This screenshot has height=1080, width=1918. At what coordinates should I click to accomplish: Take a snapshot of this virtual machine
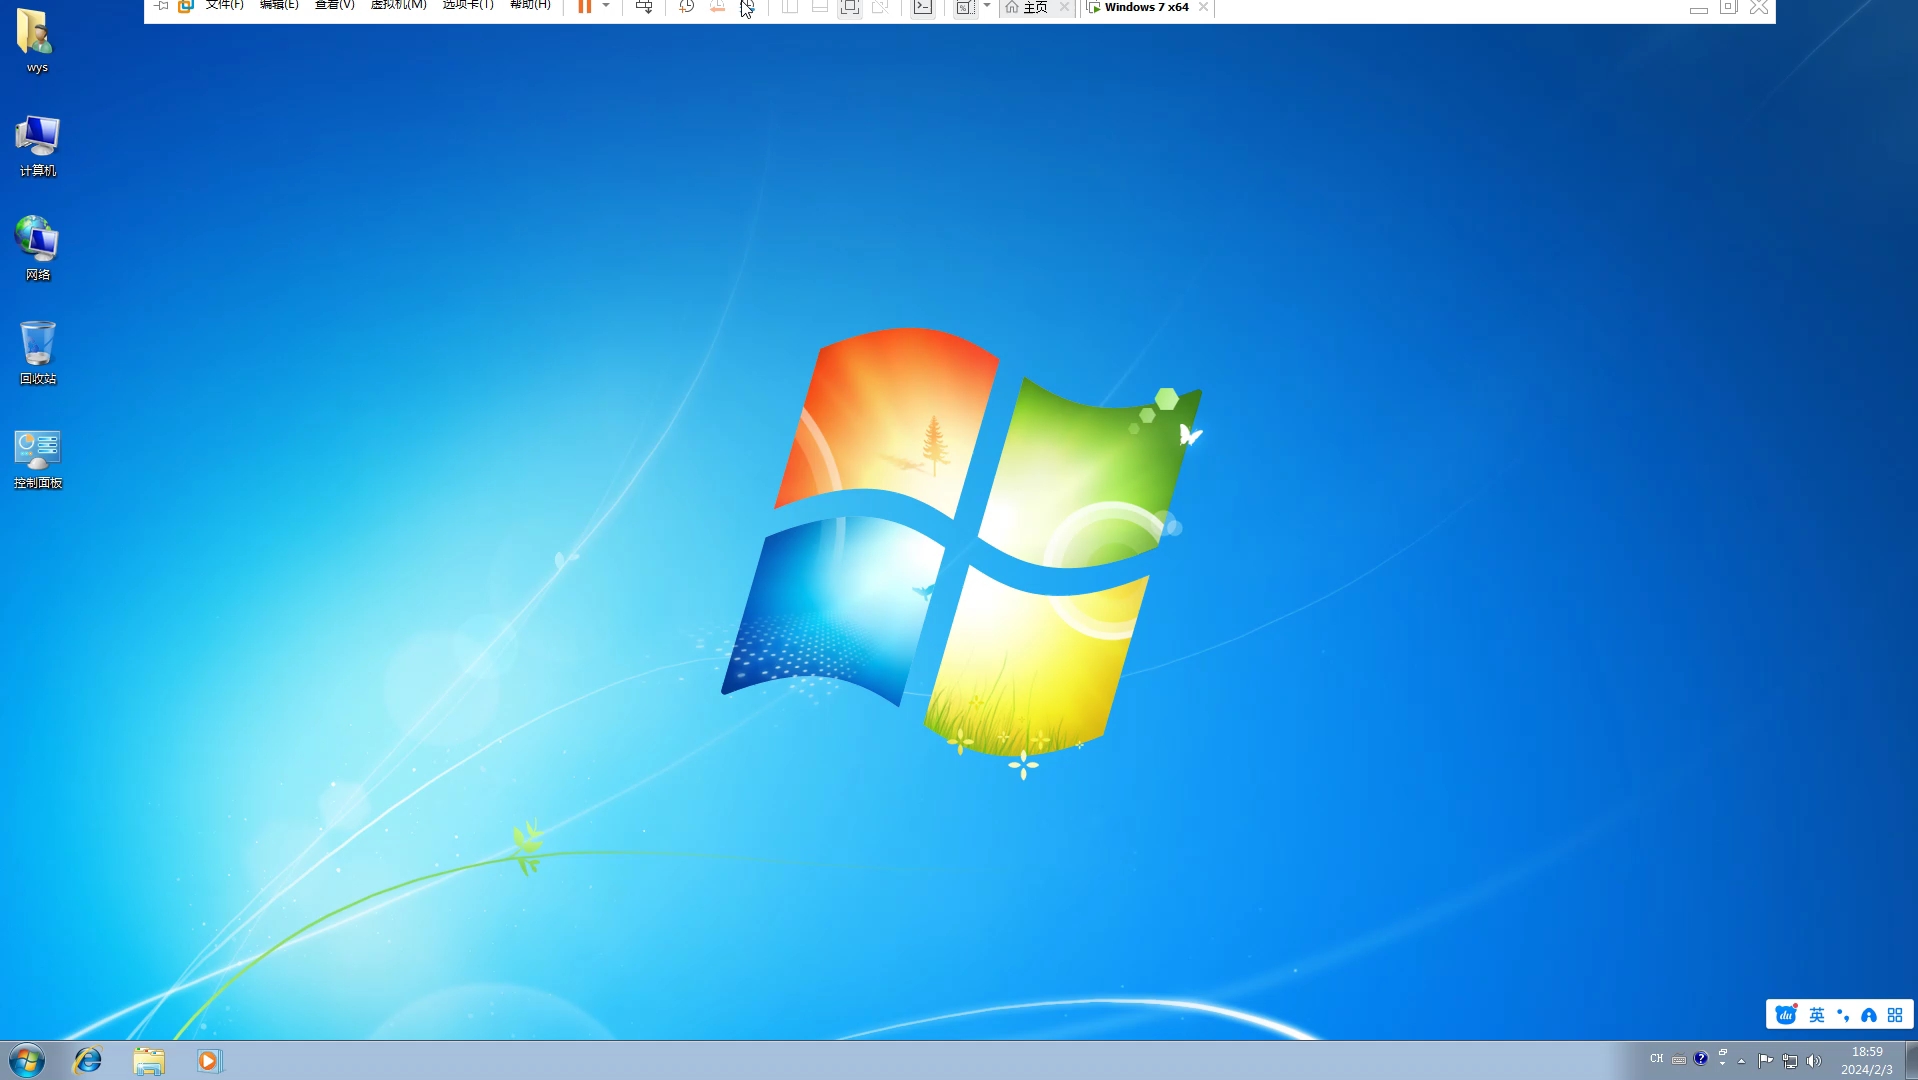(x=685, y=7)
